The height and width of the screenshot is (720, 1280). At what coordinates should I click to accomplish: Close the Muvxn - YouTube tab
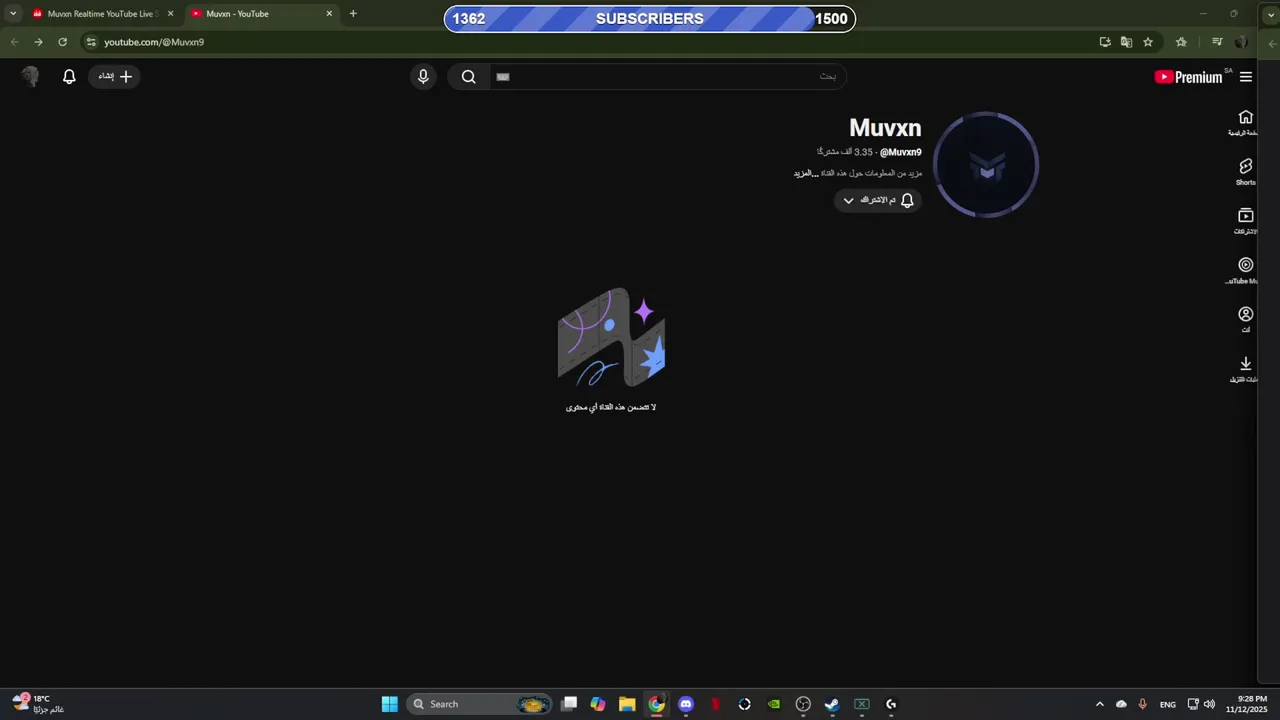(329, 14)
